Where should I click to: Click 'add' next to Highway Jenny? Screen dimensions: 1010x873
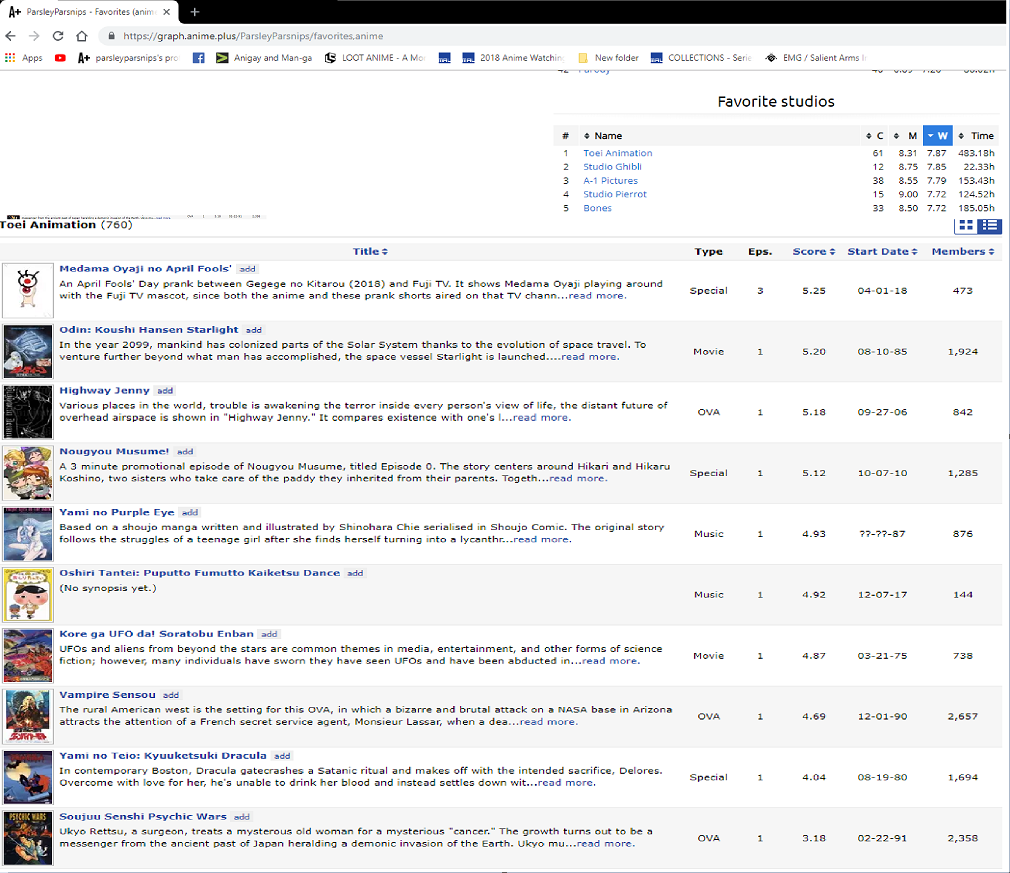pos(165,391)
